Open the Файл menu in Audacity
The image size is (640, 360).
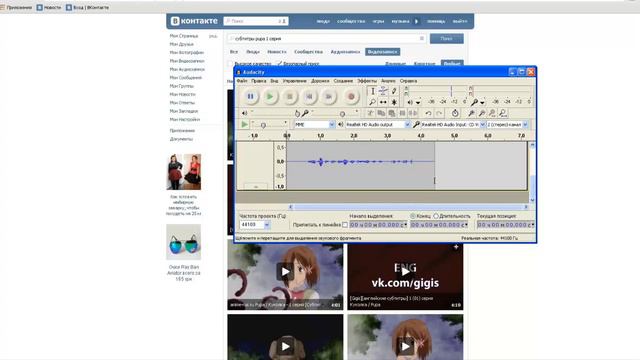[242, 81]
